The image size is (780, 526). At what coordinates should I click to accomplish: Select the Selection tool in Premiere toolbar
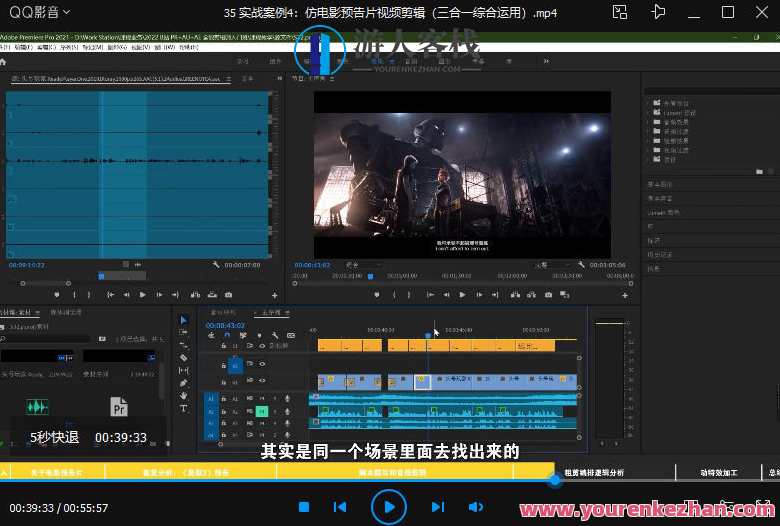183,320
